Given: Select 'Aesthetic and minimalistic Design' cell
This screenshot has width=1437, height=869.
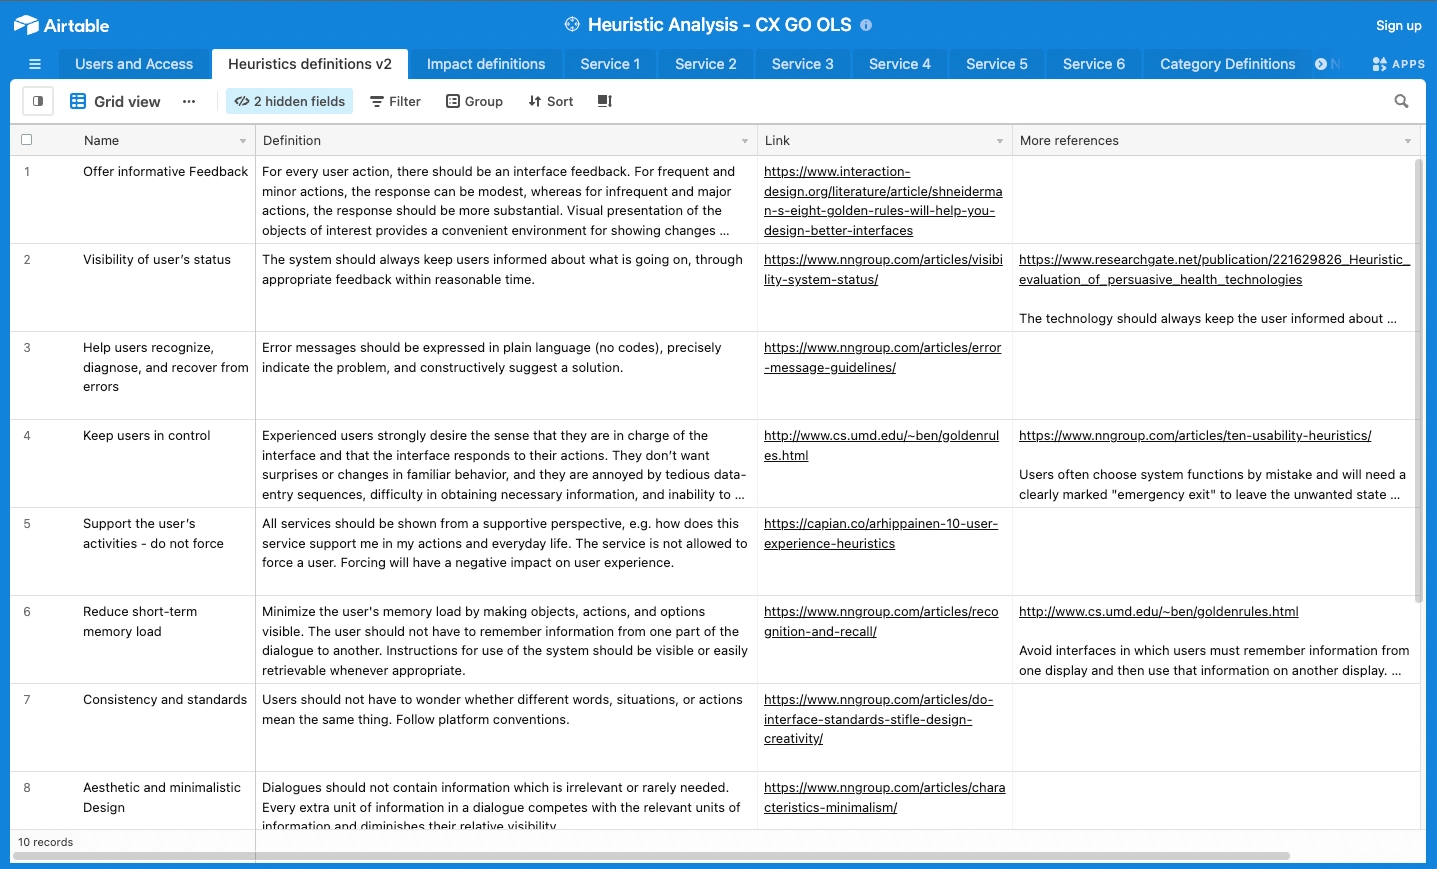Looking at the screenshot, I should [x=166, y=800].
